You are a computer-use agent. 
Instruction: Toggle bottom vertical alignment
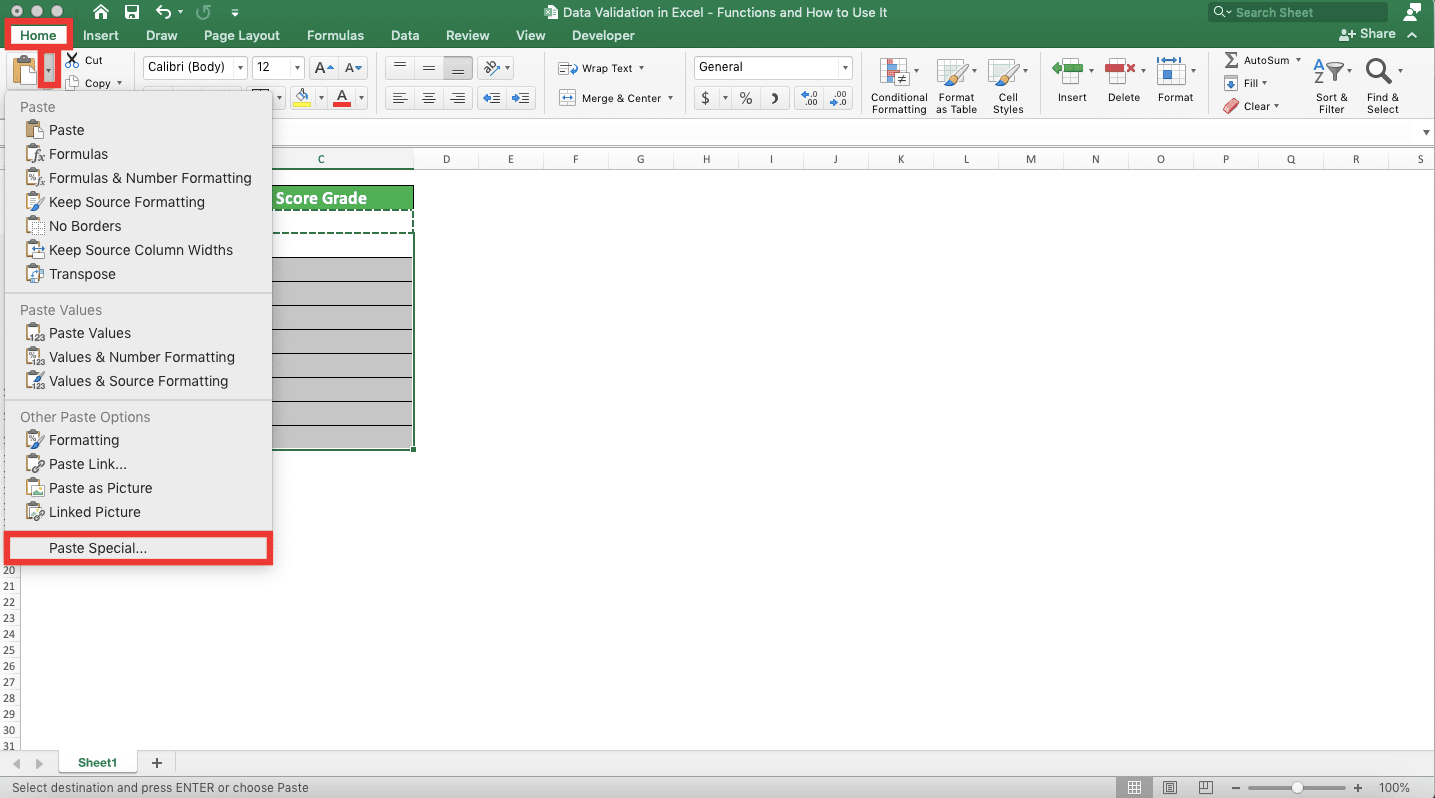click(x=458, y=67)
